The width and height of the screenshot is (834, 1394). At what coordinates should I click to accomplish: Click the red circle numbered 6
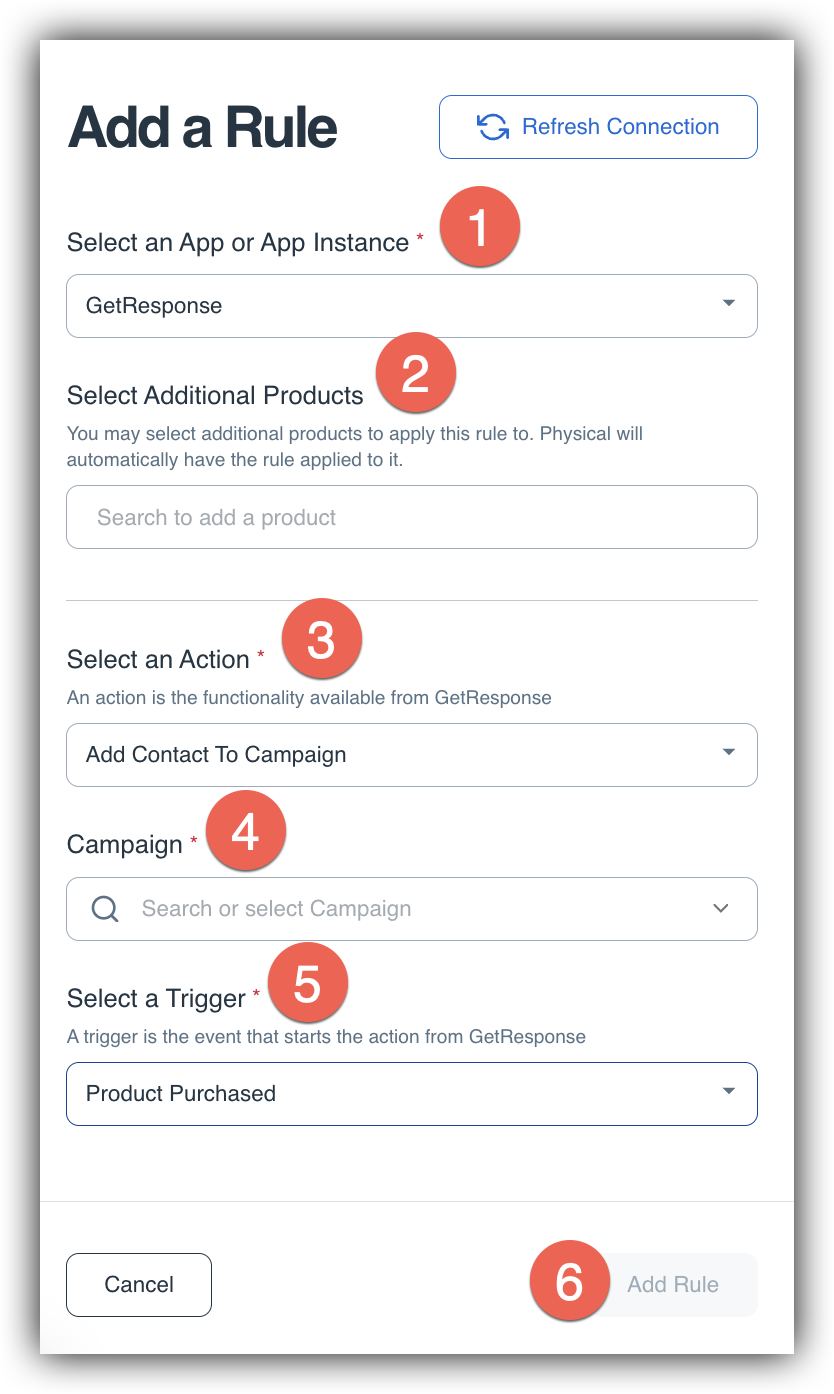[569, 1281]
